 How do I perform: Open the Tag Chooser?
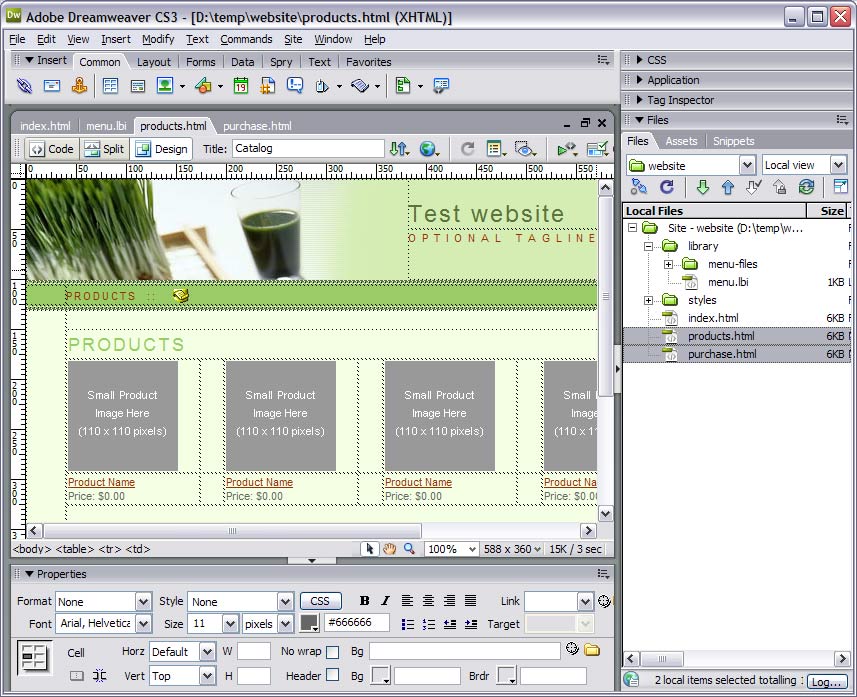pos(441,86)
